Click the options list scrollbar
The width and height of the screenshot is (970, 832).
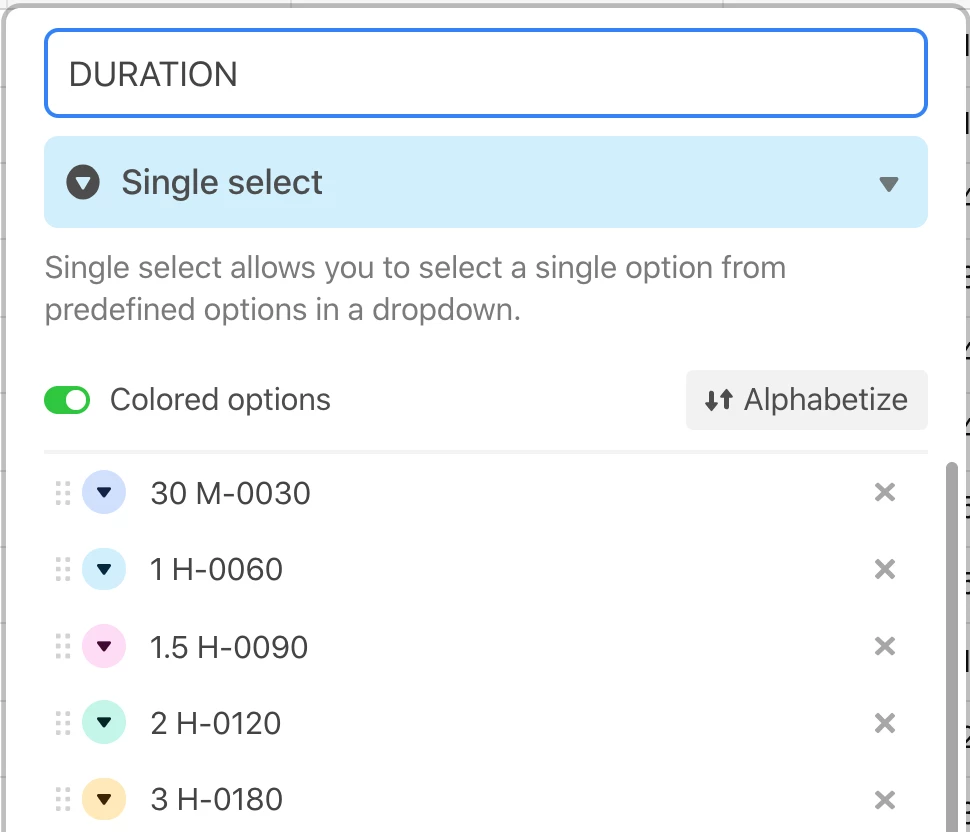[951, 646]
